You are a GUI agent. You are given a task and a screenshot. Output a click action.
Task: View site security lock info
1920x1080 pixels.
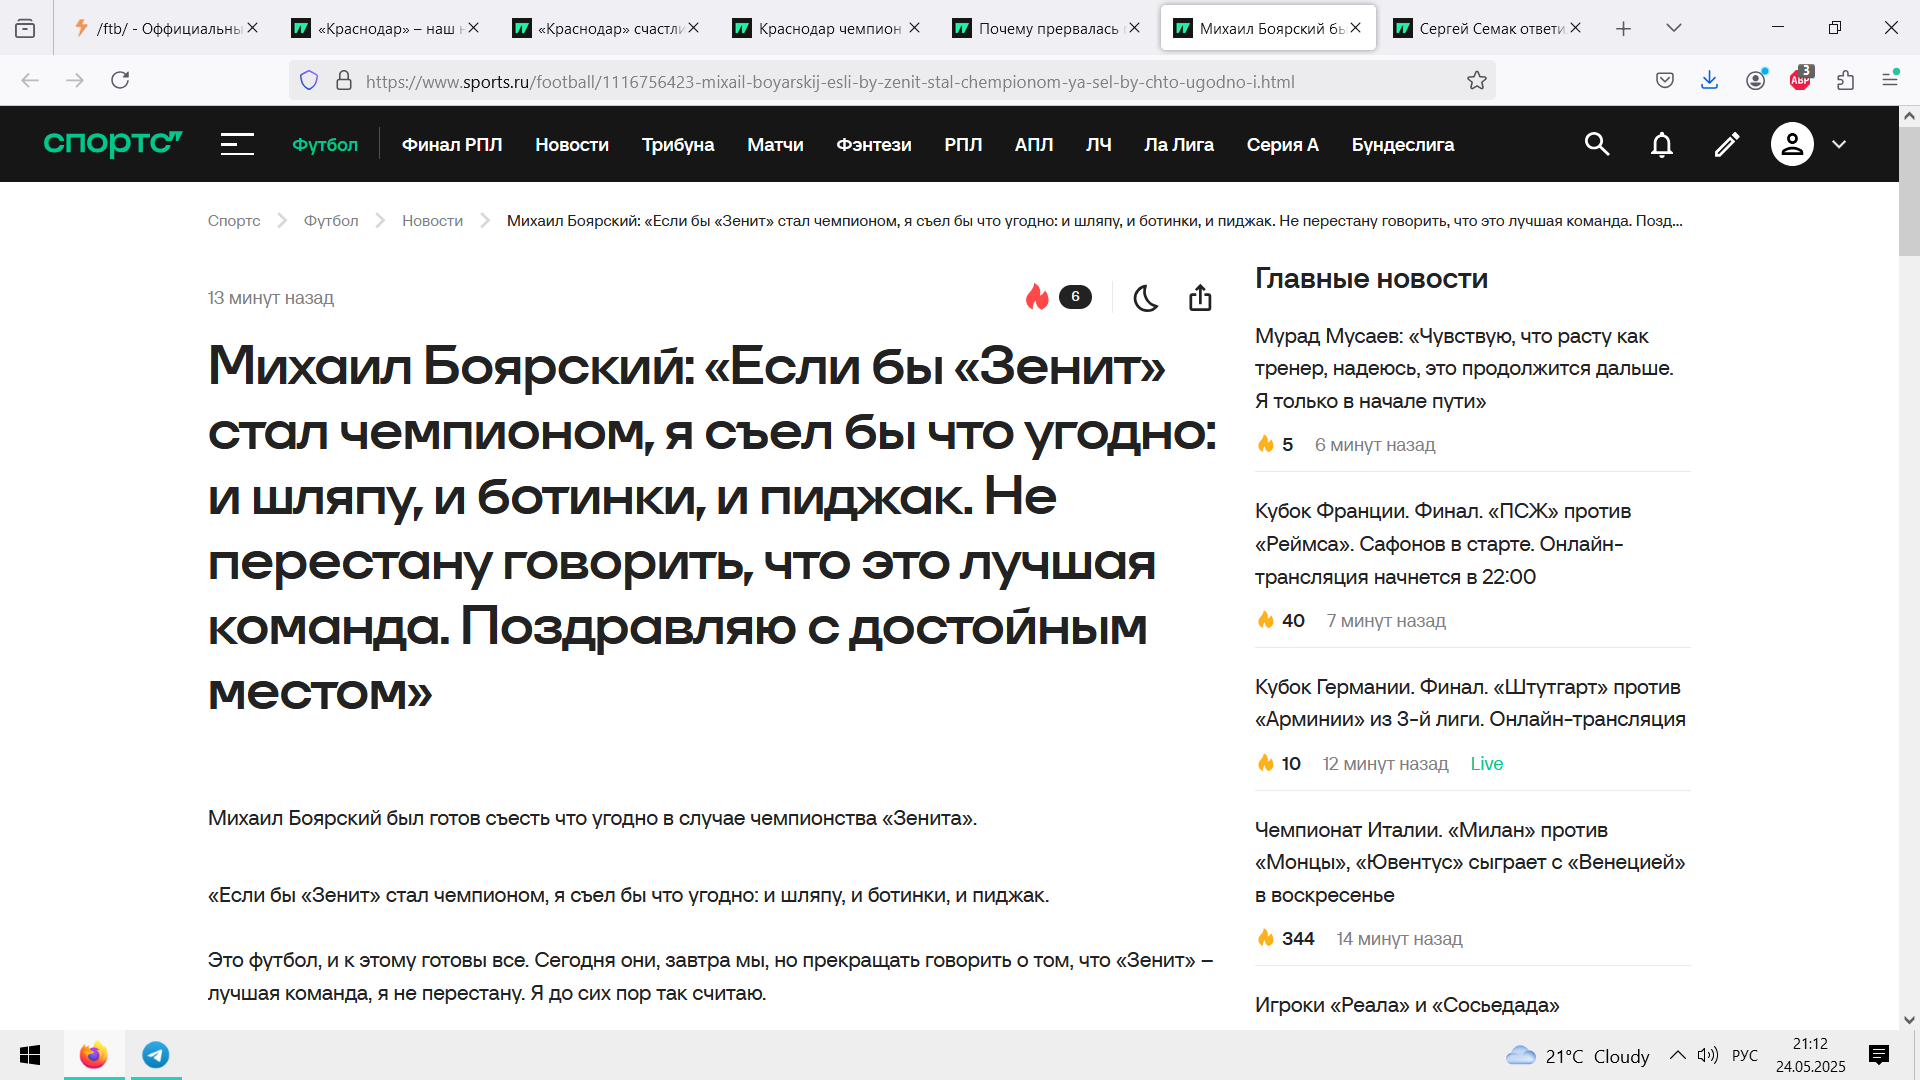click(344, 81)
